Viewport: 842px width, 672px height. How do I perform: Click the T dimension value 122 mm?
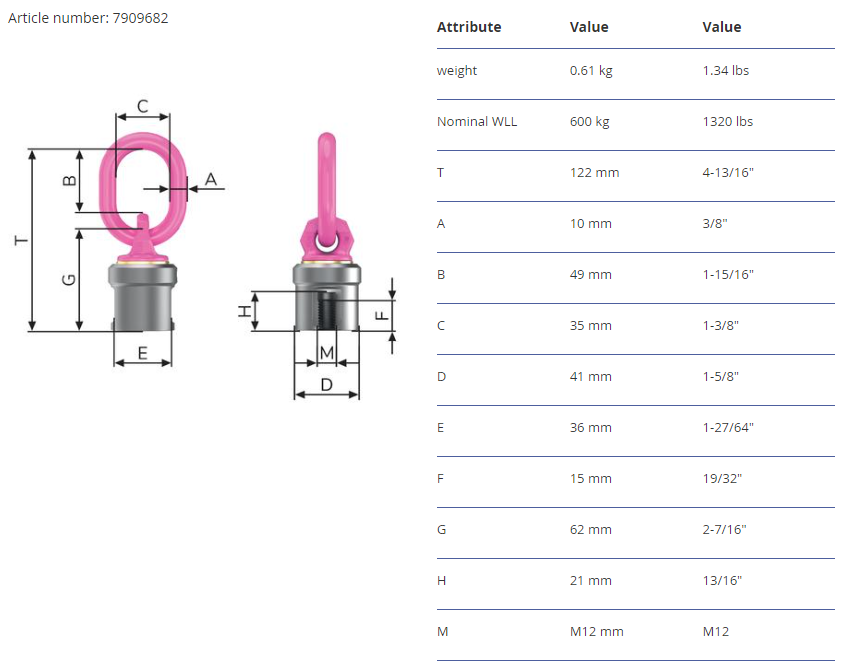[x=594, y=172]
